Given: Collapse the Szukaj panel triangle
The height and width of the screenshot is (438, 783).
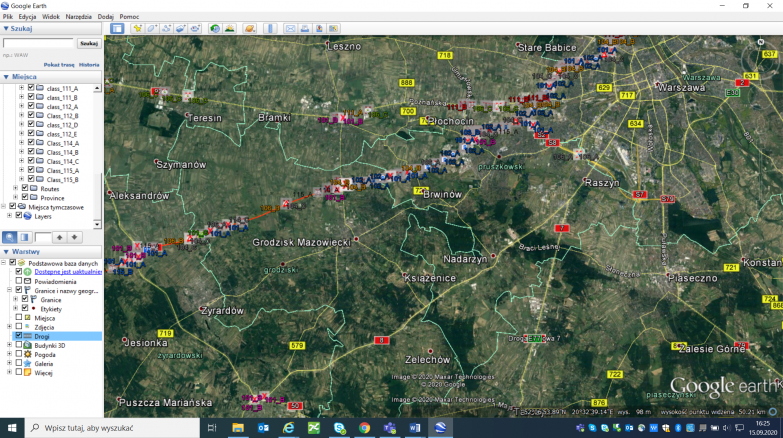Looking at the screenshot, I should (6, 28).
